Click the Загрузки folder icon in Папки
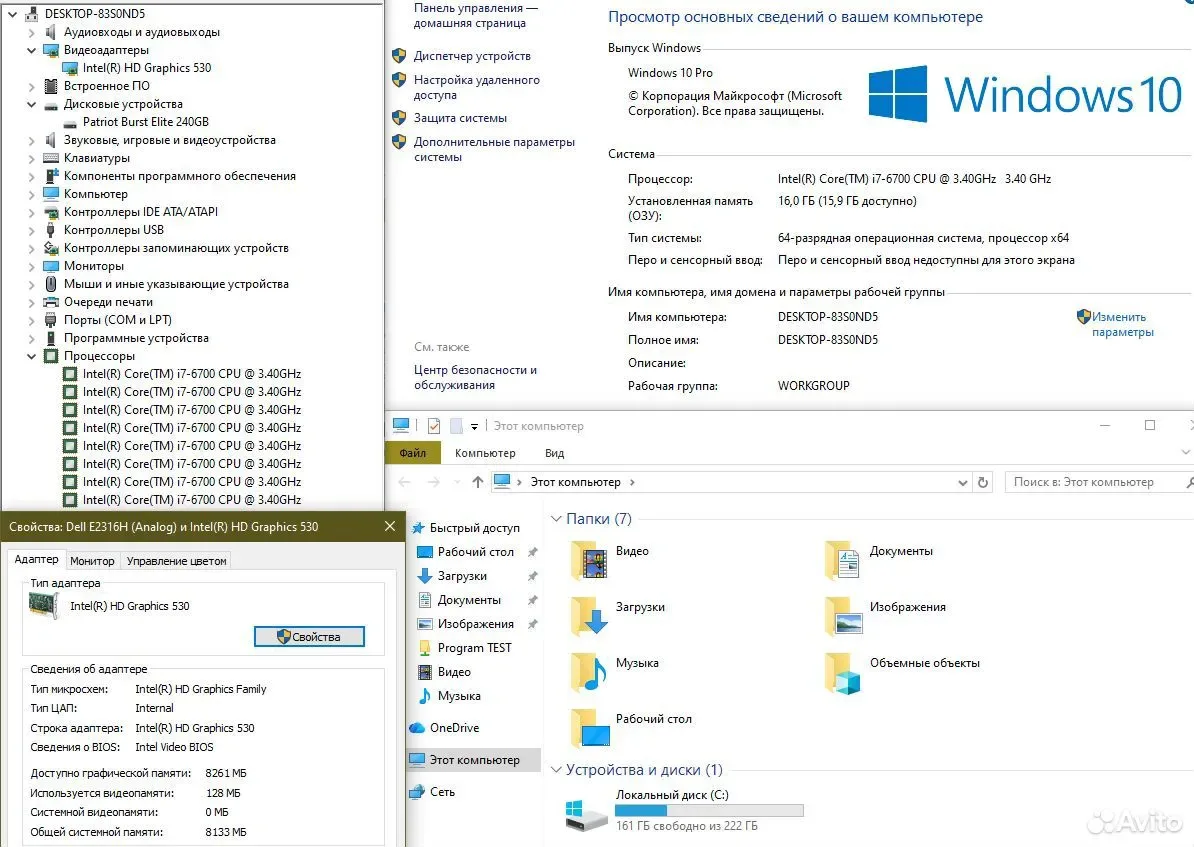1194x847 pixels. pos(589,616)
